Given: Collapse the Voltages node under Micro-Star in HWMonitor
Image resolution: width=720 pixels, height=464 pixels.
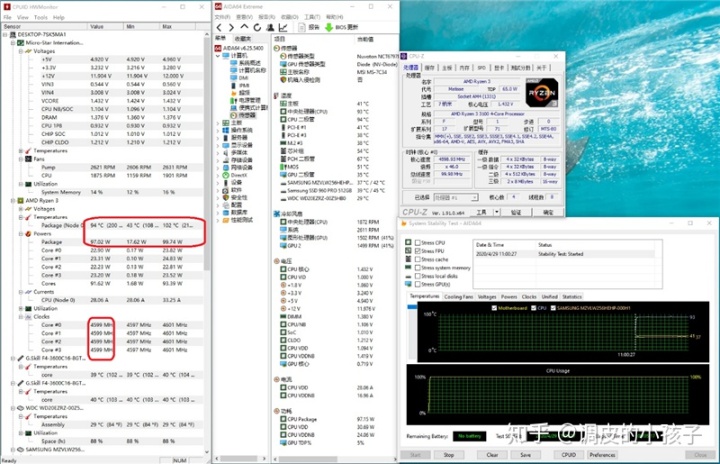Looking at the screenshot, I should point(21,51).
